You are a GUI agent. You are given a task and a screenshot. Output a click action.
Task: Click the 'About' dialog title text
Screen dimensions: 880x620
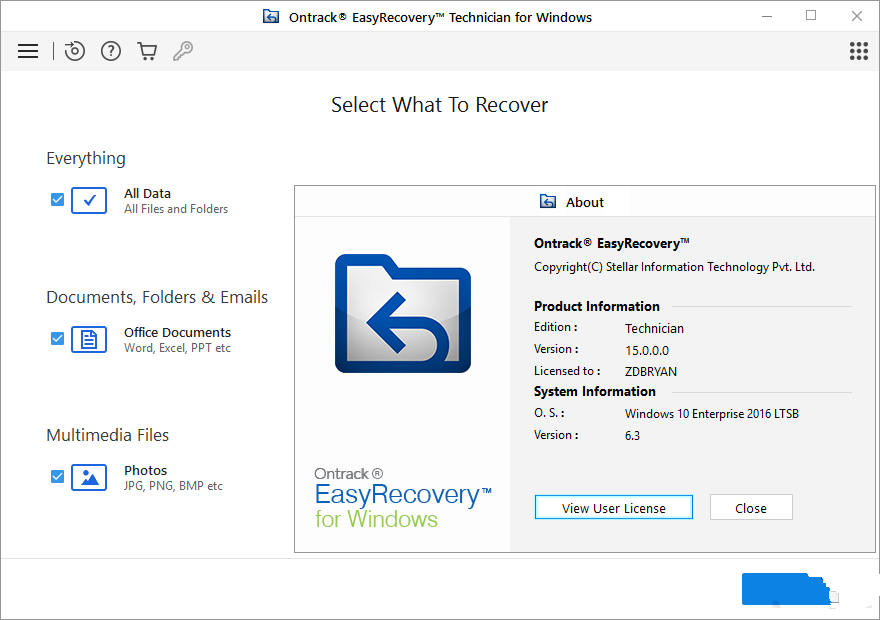[584, 203]
